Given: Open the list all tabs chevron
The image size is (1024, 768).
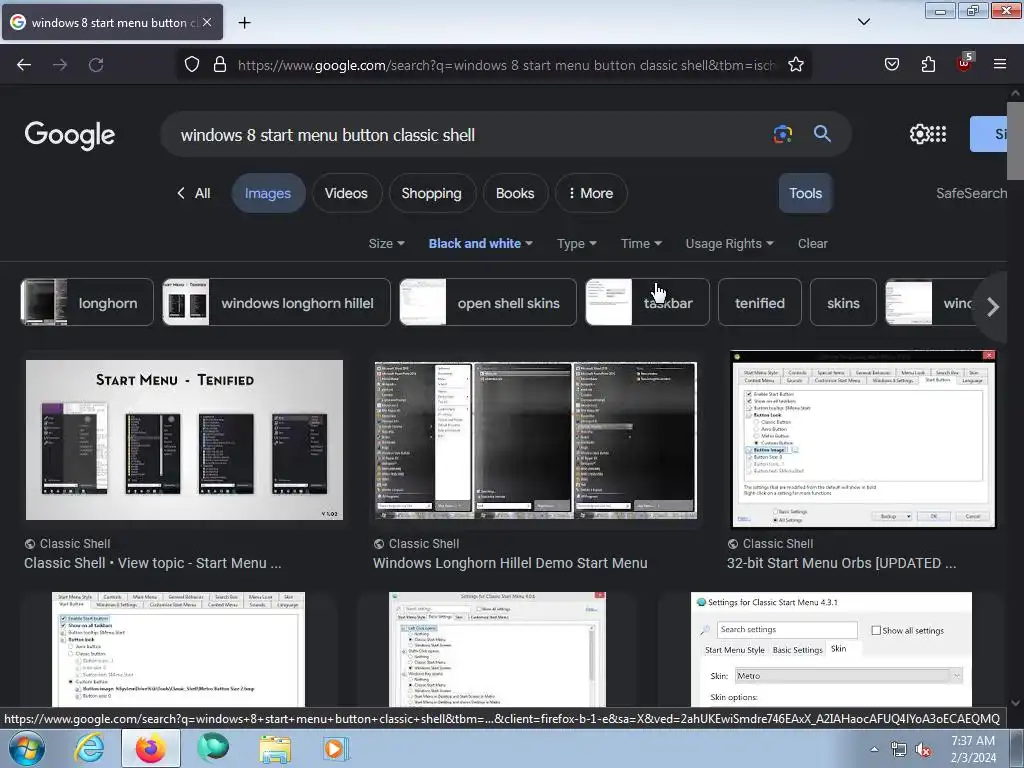Looking at the screenshot, I should click(x=864, y=22).
